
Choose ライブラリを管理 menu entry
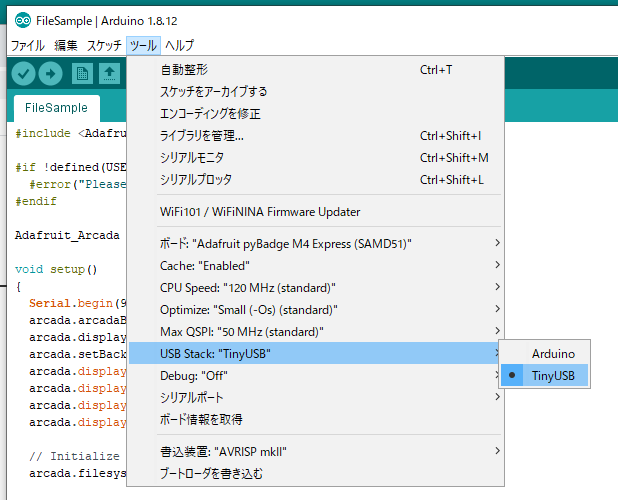(202, 136)
